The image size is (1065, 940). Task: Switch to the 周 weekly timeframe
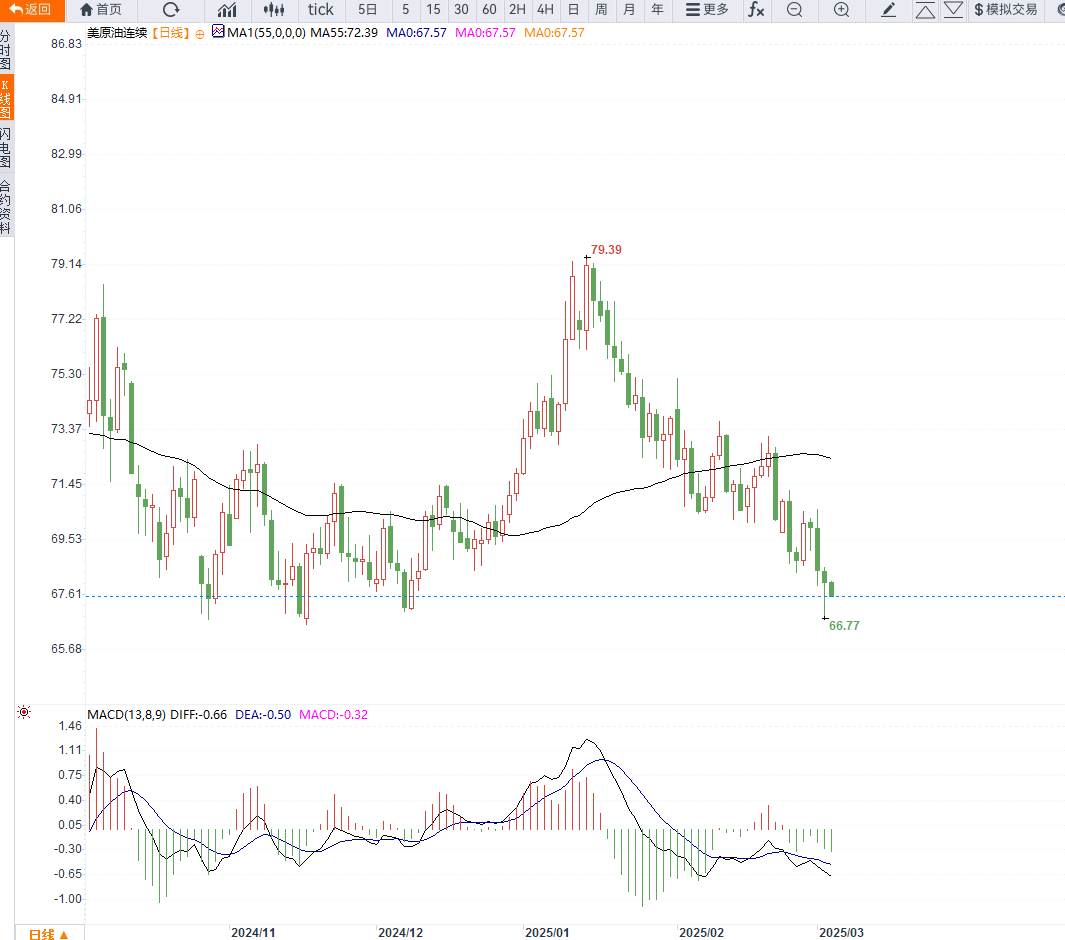(601, 10)
